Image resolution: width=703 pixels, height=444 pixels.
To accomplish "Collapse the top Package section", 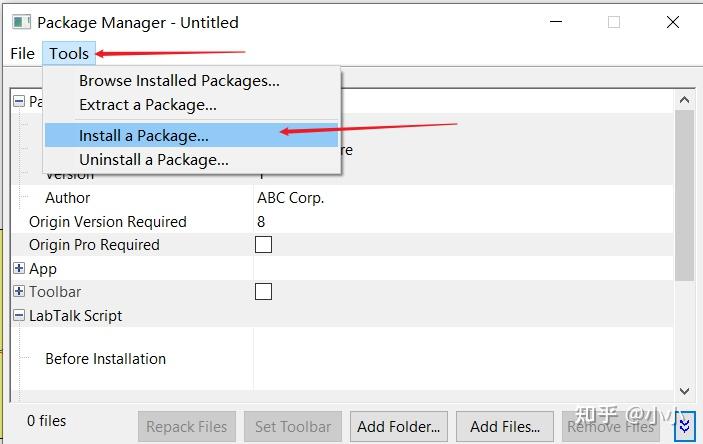I will coord(19,101).
